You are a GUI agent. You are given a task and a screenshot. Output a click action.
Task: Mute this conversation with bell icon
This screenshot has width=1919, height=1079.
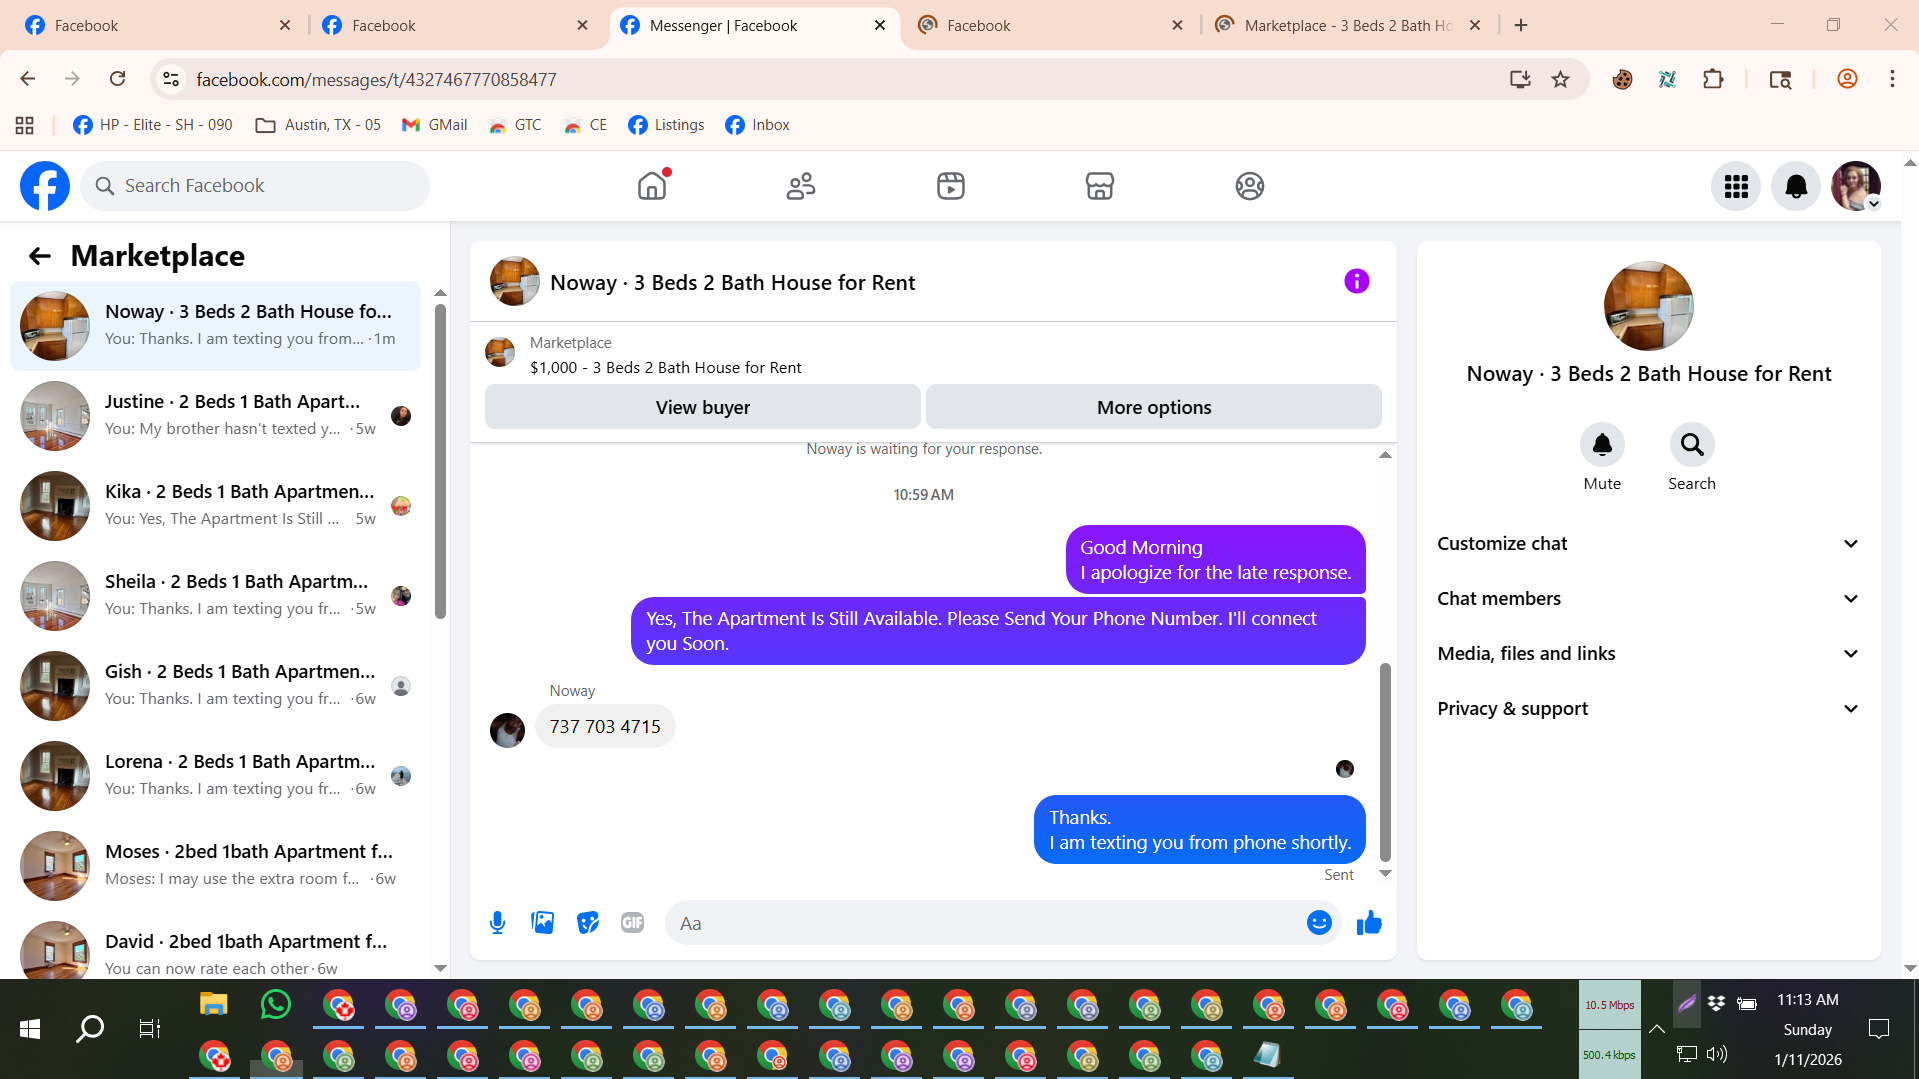(1602, 445)
